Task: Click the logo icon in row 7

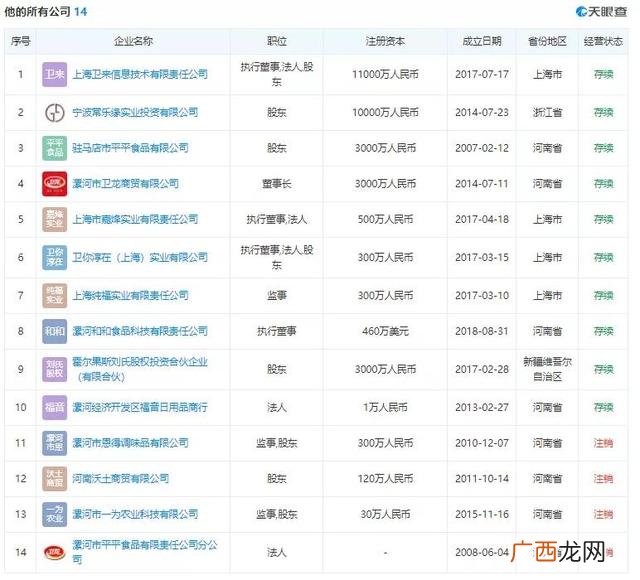Action: click(55, 296)
